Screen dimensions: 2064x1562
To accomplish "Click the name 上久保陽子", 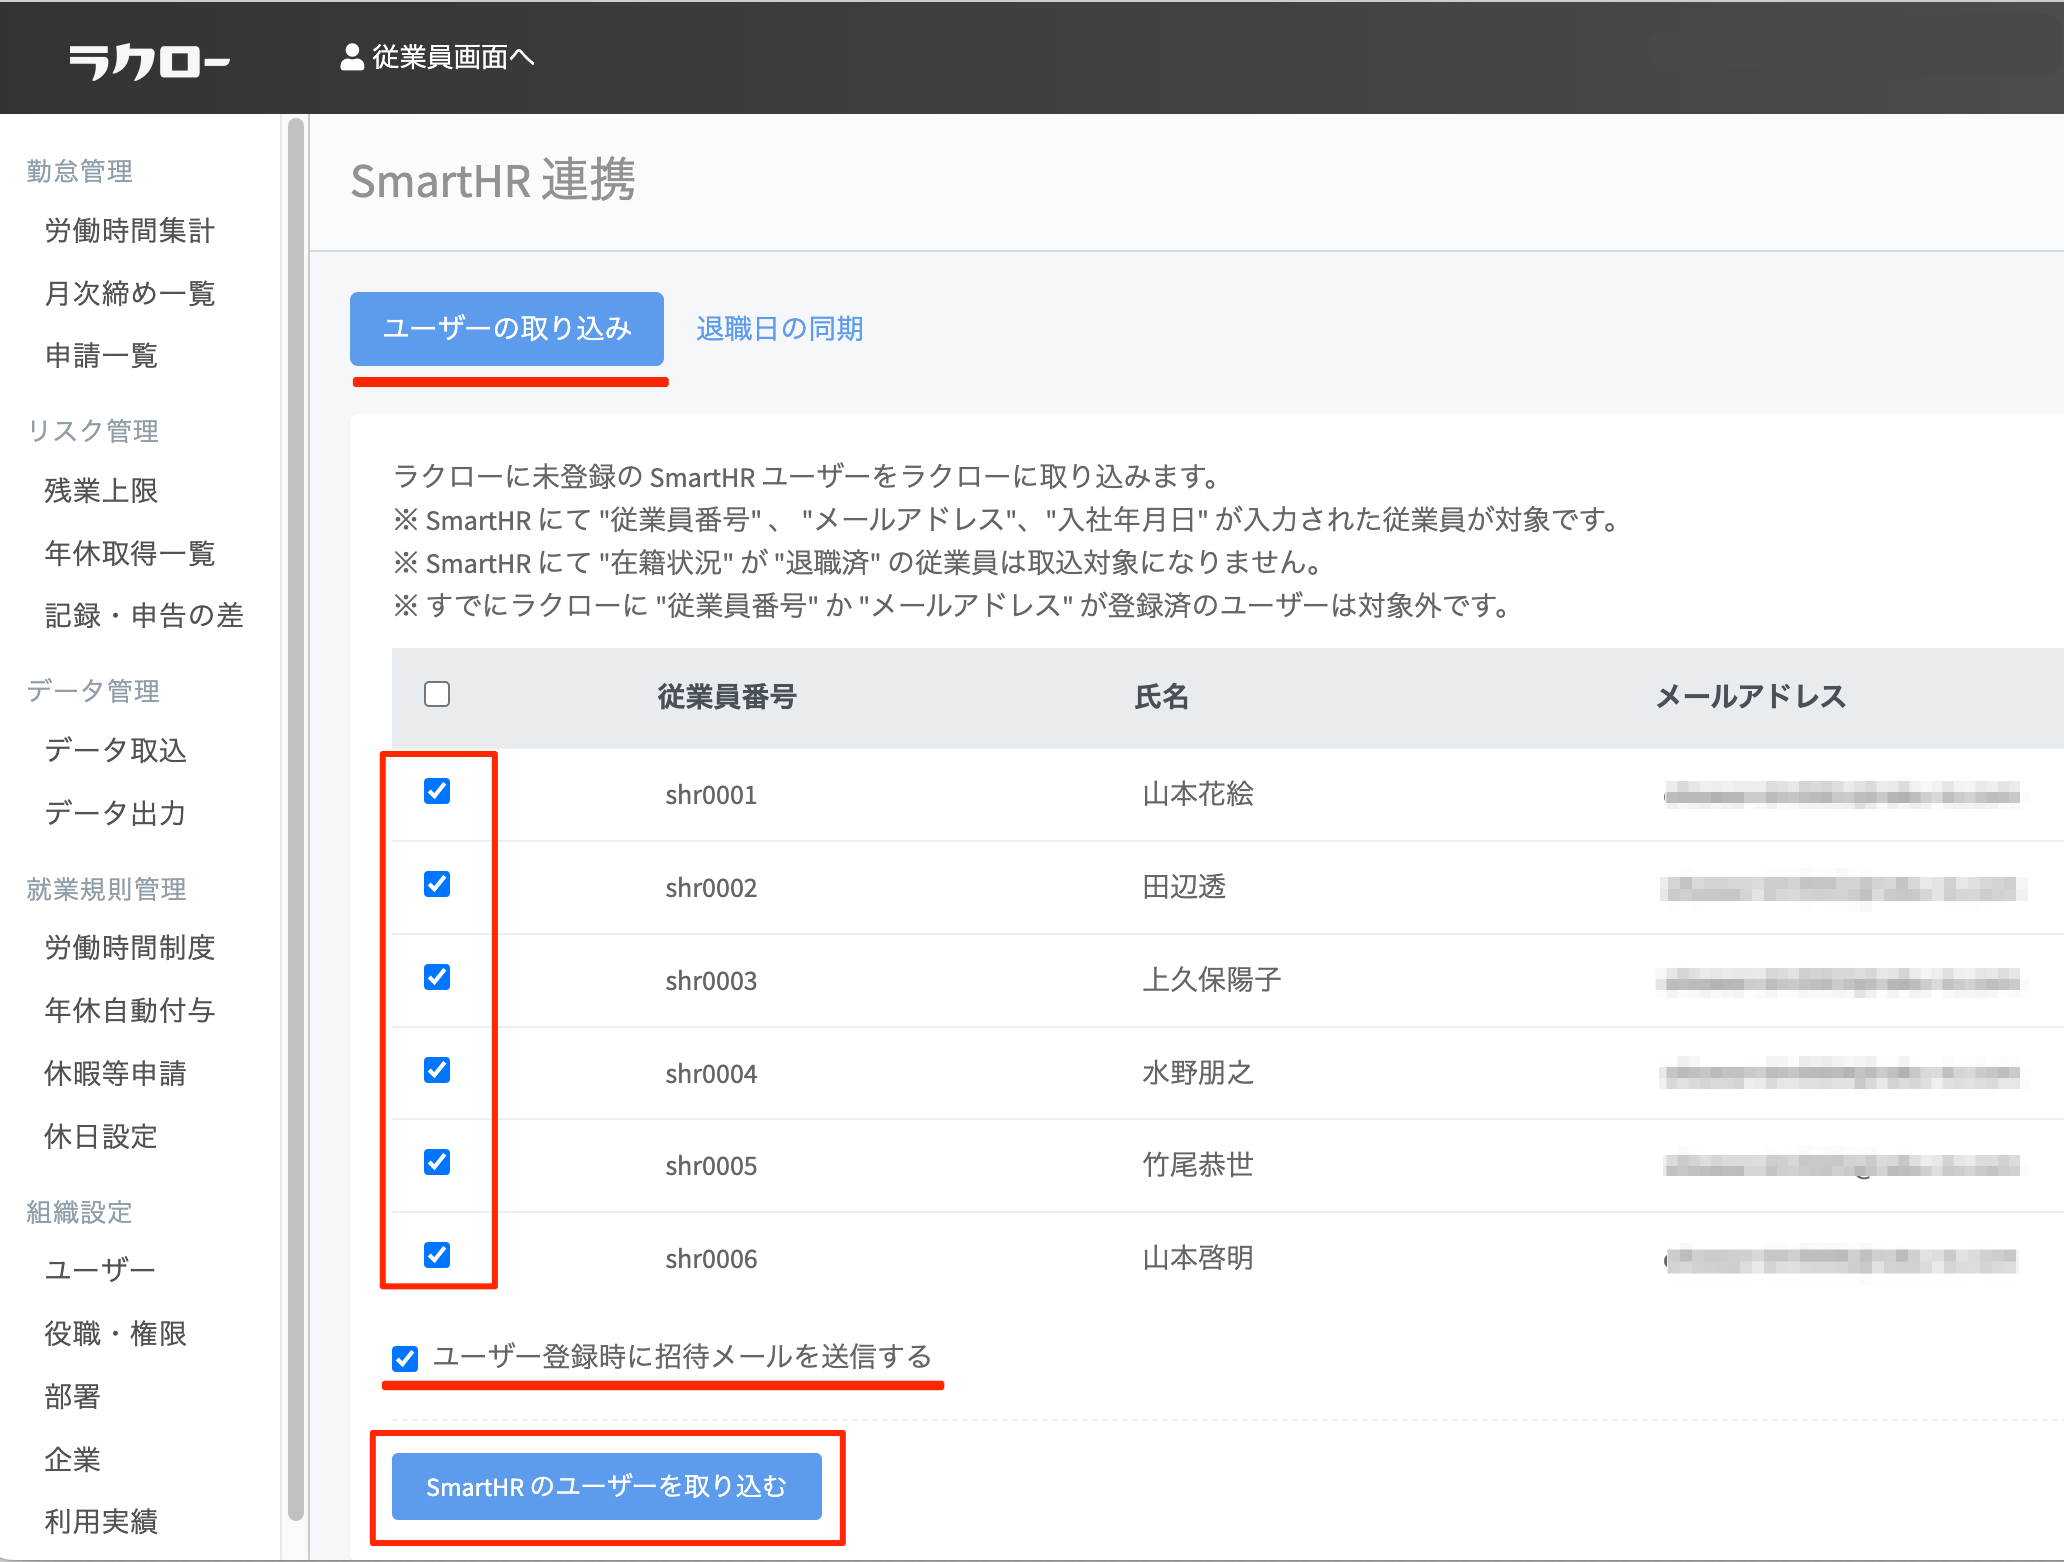I will pyautogui.click(x=1212, y=980).
